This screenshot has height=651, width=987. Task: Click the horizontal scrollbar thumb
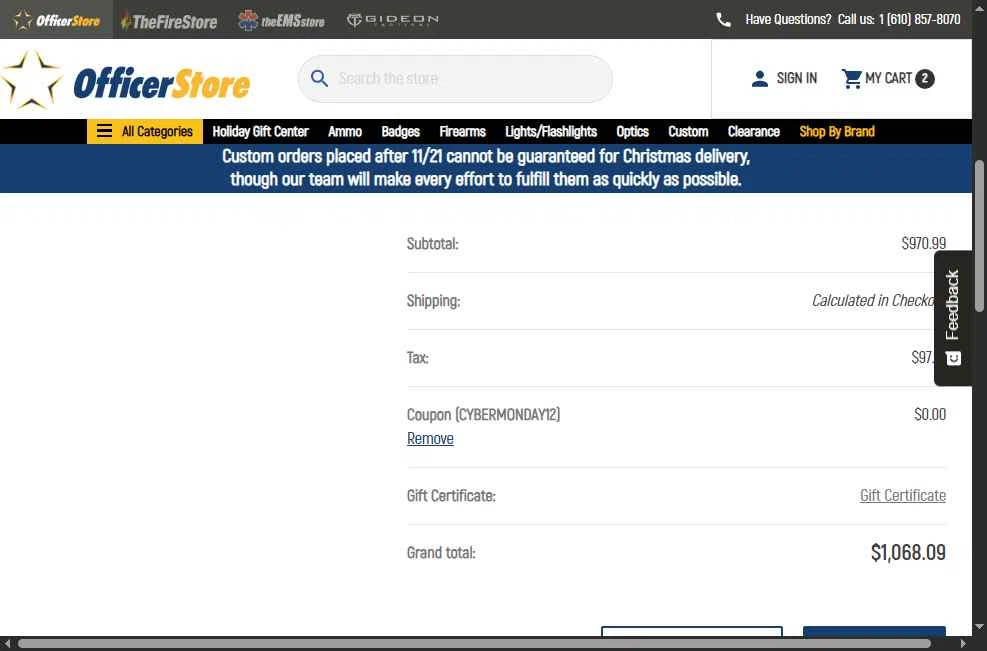pos(474,643)
